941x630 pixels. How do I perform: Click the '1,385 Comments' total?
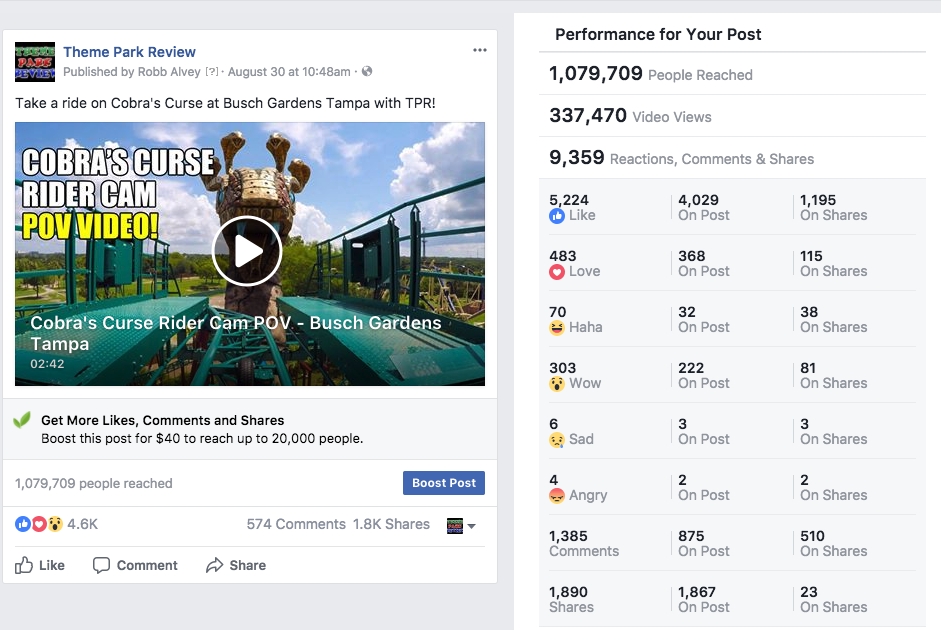tap(584, 544)
